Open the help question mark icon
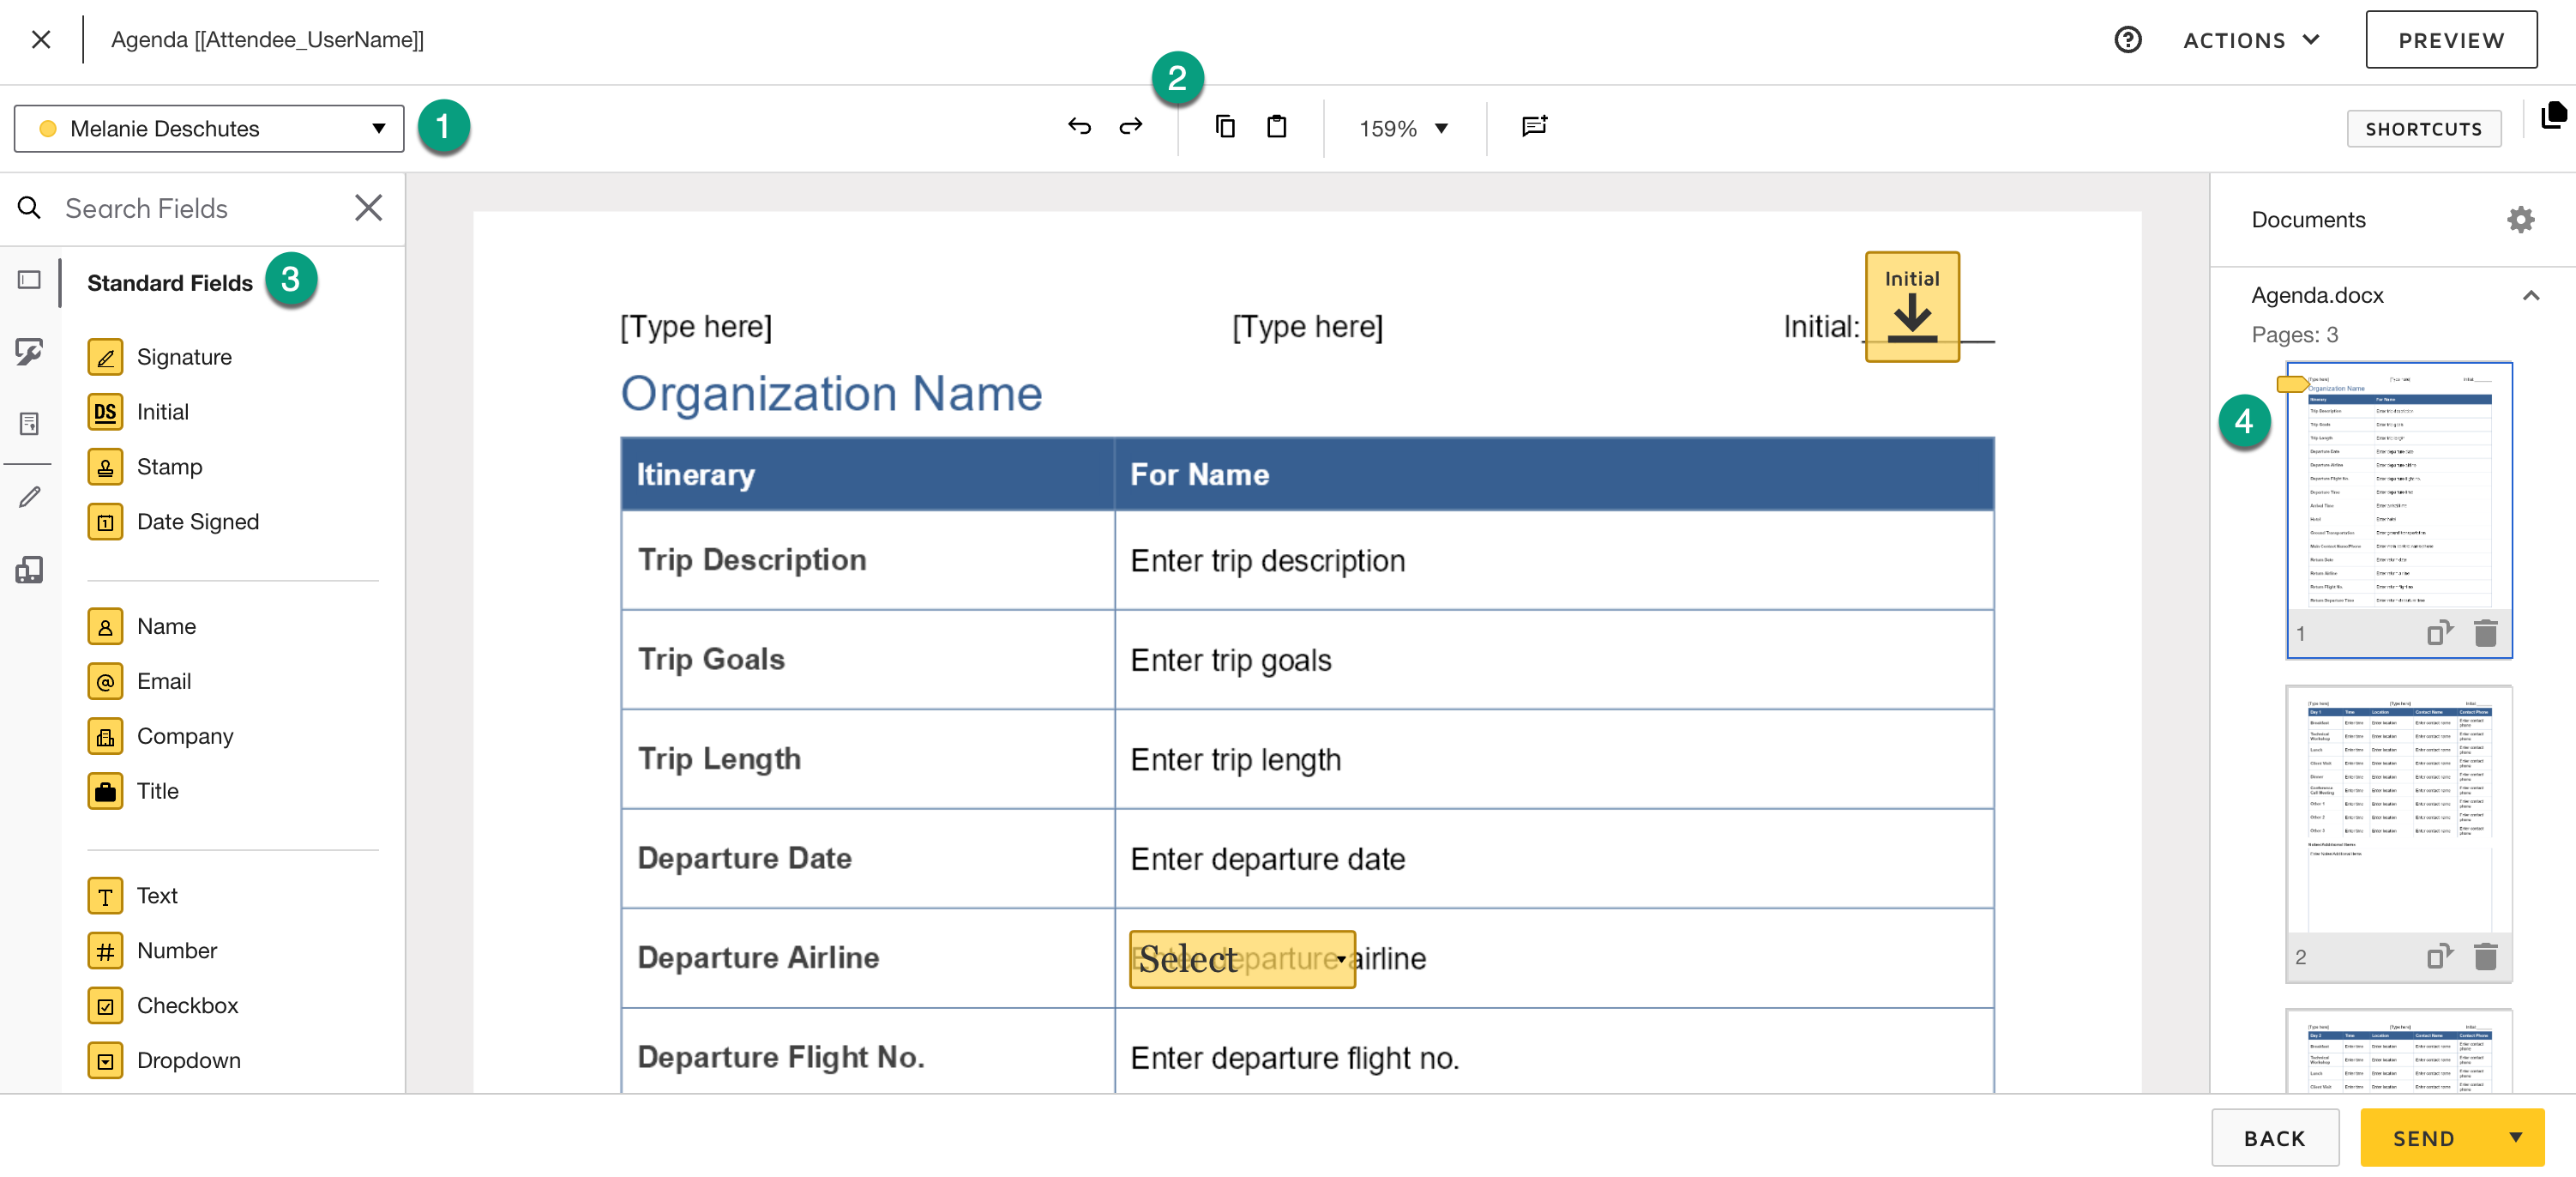2576x1177 pixels. pos(2127,40)
